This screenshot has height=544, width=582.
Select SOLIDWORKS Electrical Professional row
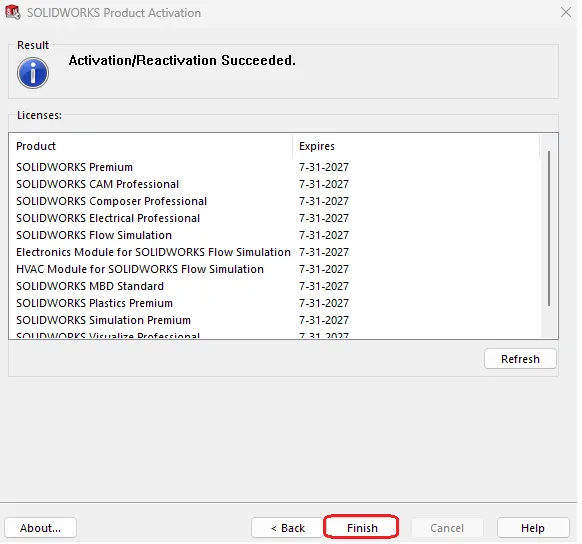[x=275, y=218]
